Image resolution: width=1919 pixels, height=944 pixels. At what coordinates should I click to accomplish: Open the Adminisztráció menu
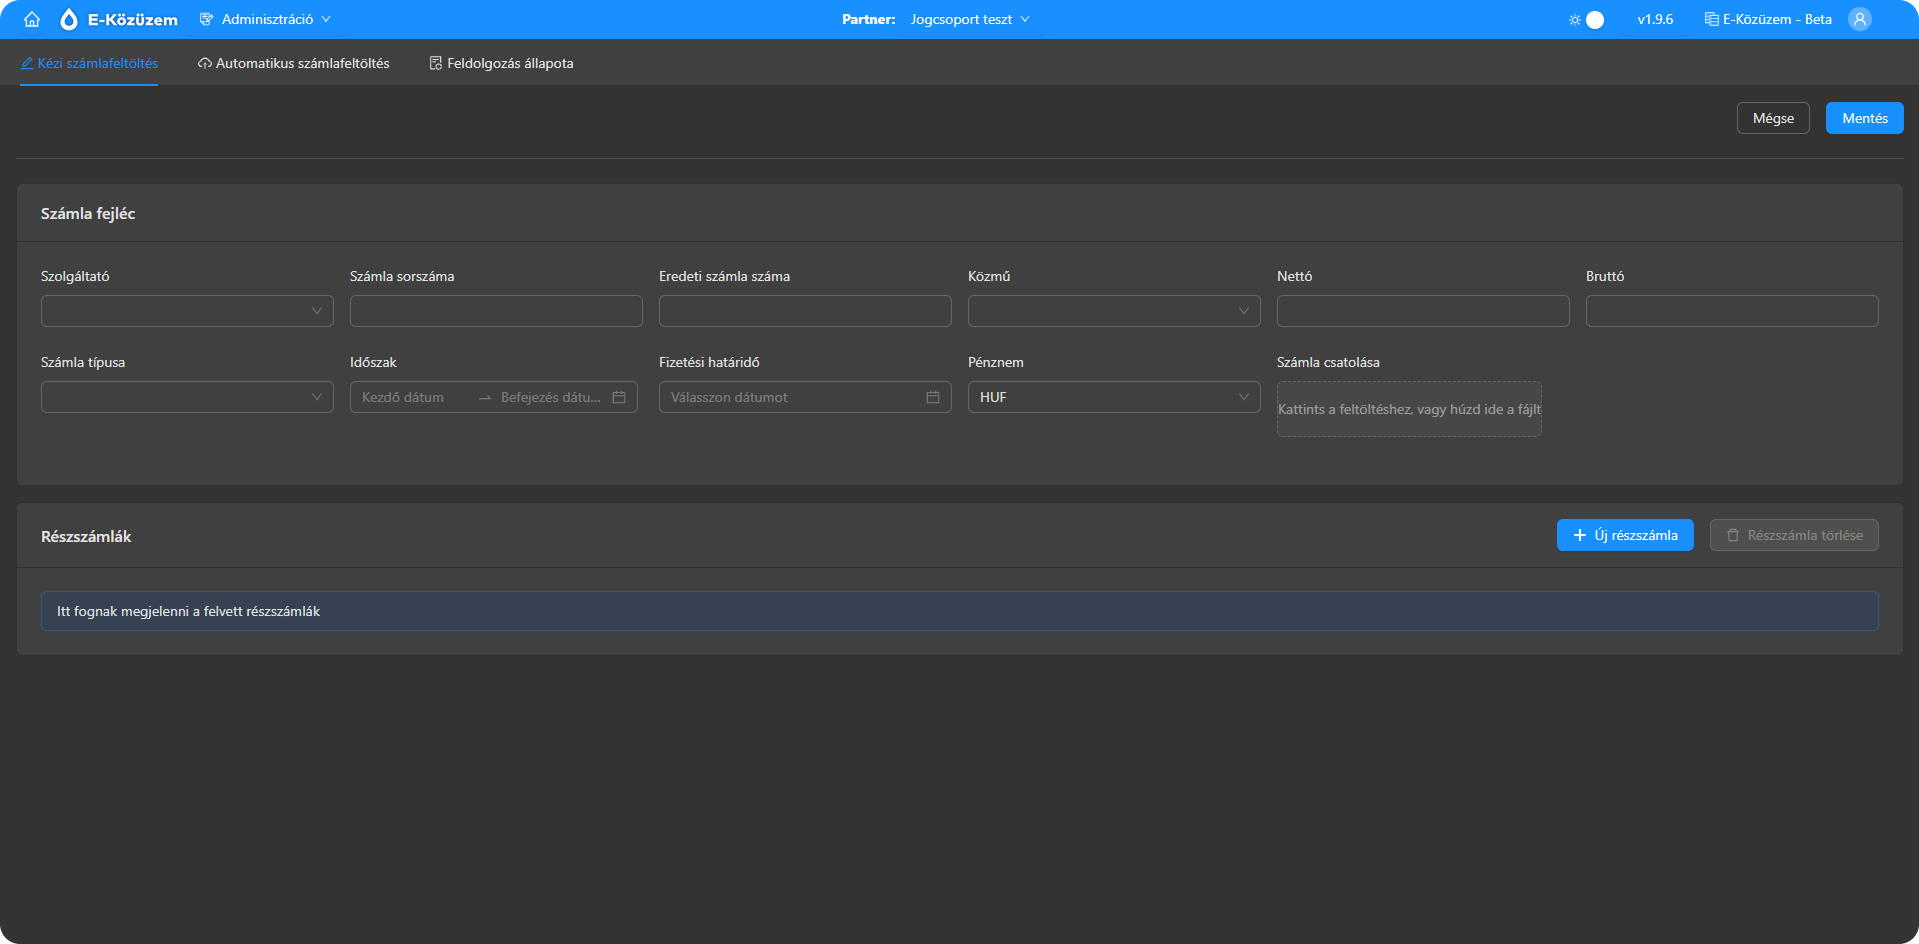(x=266, y=19)
